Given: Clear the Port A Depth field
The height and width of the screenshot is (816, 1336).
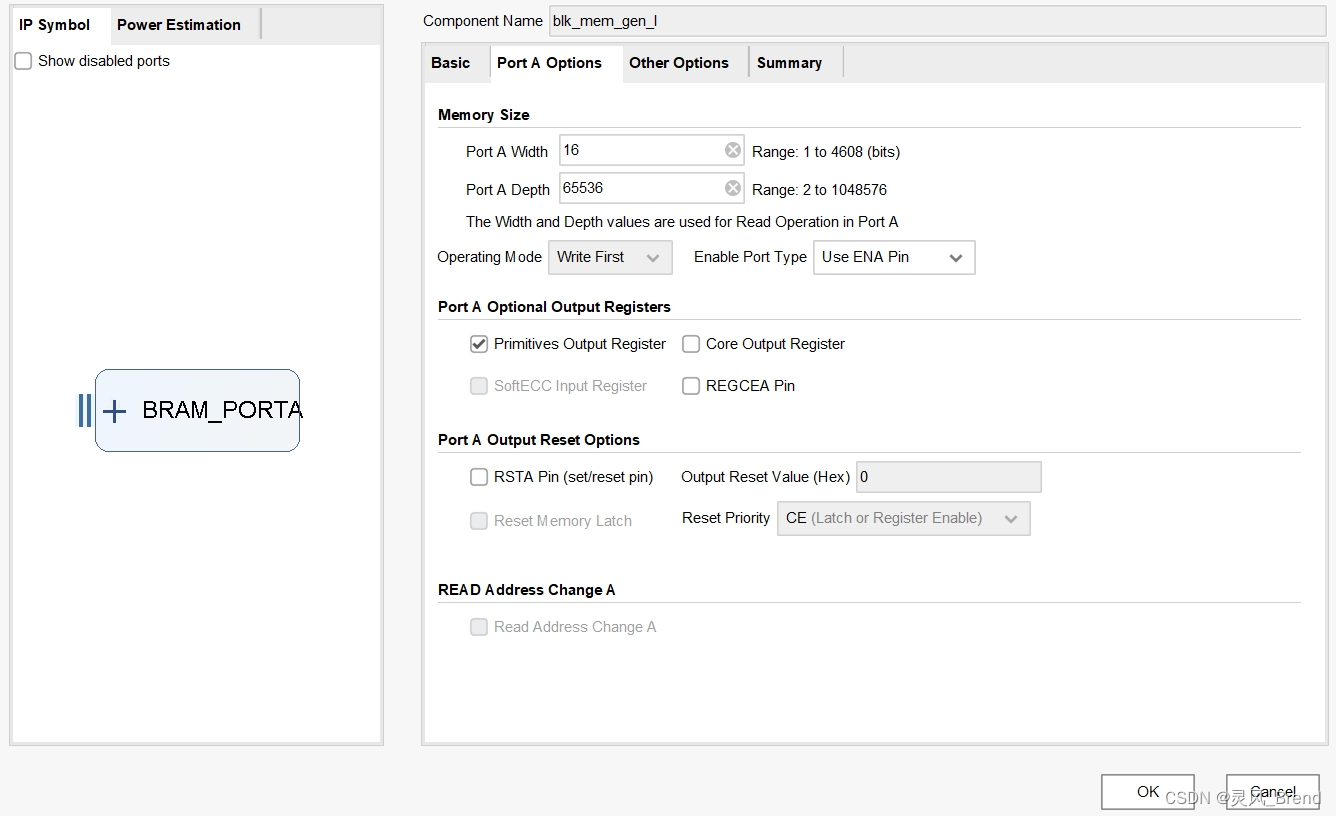Looking at the screenshot, I should point(733,188).
